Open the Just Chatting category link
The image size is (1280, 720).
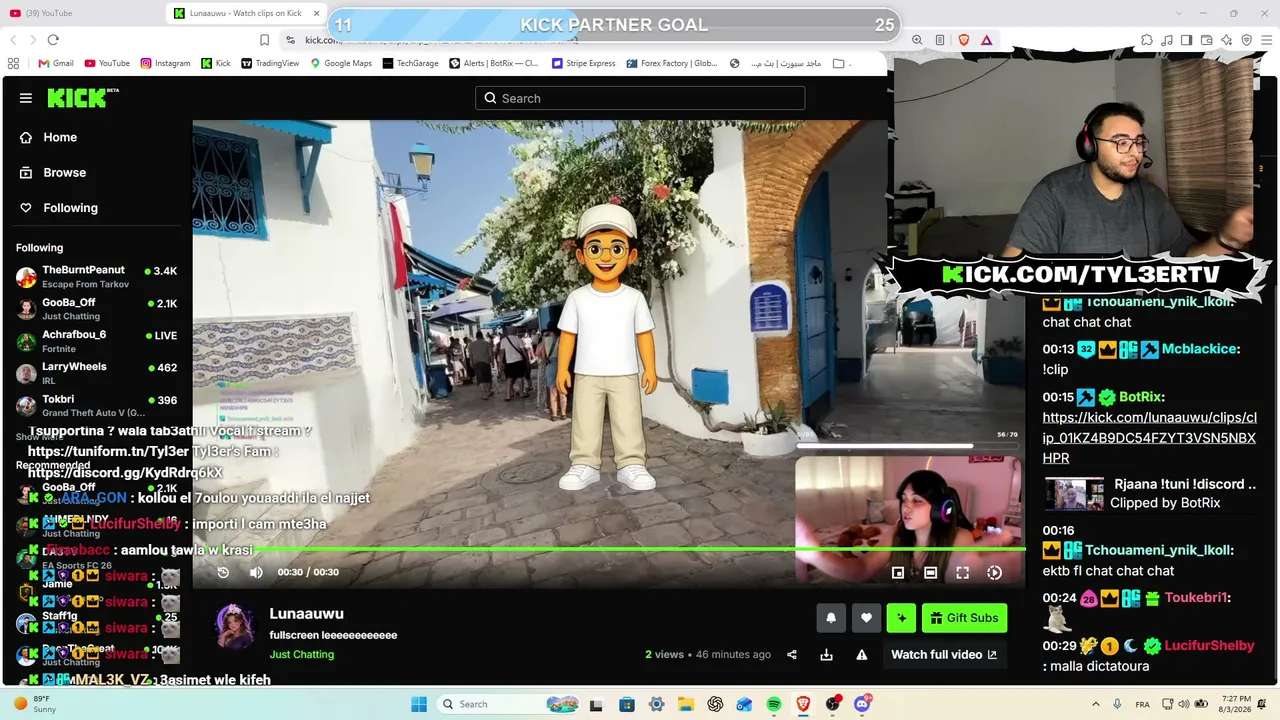(x=301, y=654)
